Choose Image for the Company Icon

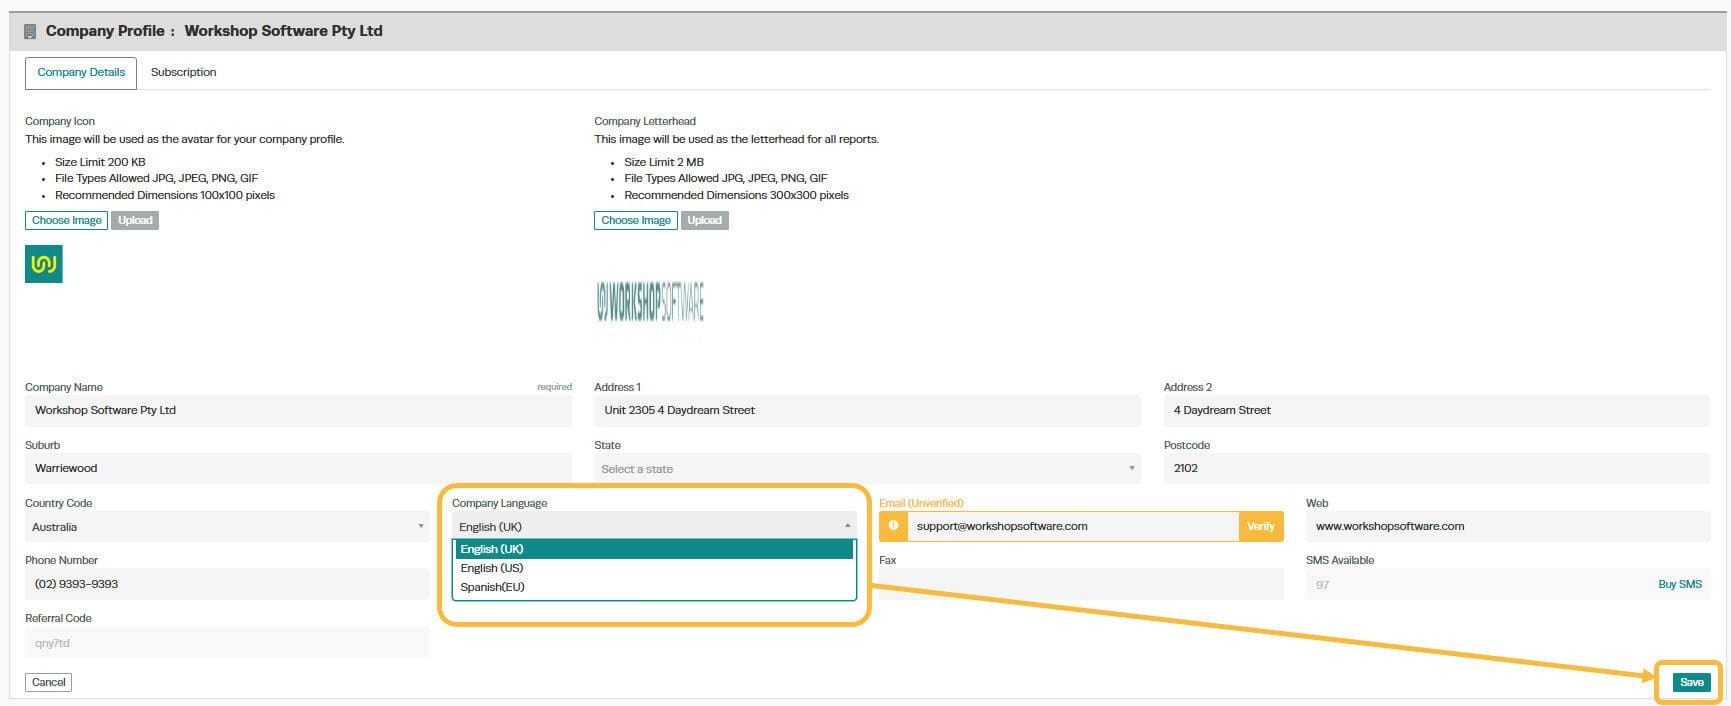pyautogui.click(x=66, y=220)
